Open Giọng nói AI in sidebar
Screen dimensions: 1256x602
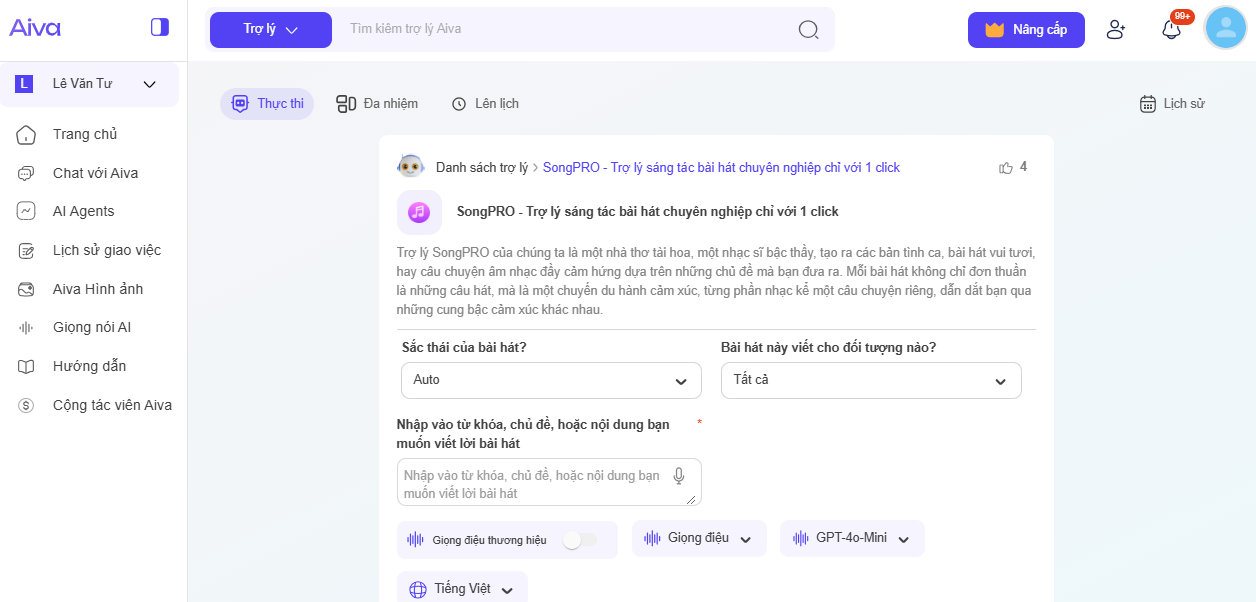tap(92, 327)
